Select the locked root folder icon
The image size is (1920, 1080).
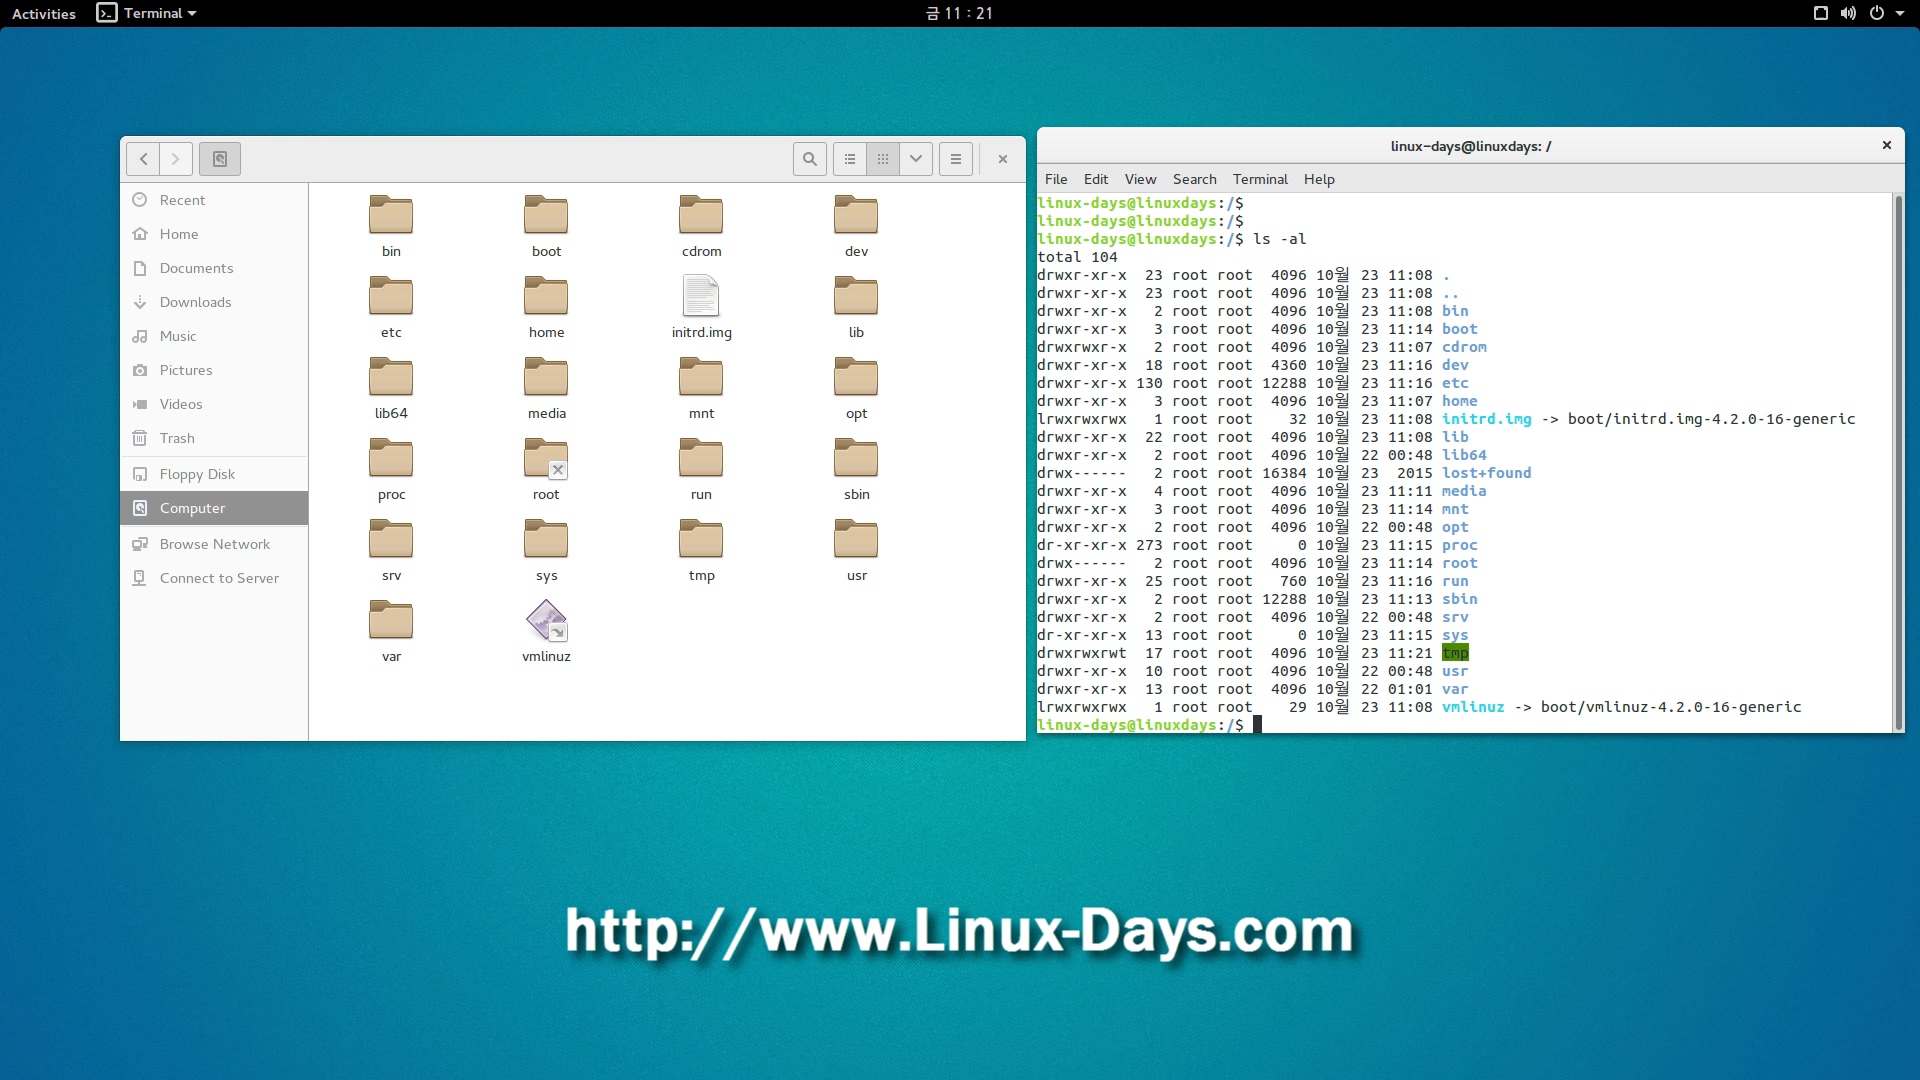point(546,459)
